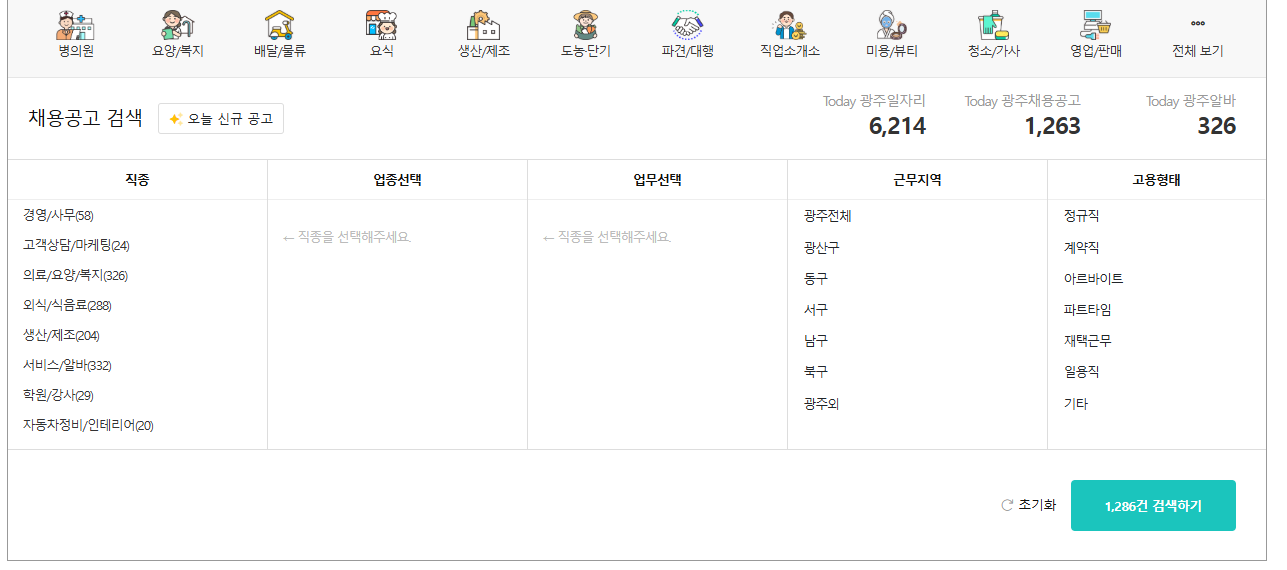The image size is (1287, 570).
Task: Open the 영업/판매 sales icon
Action: coord(1096,25)
